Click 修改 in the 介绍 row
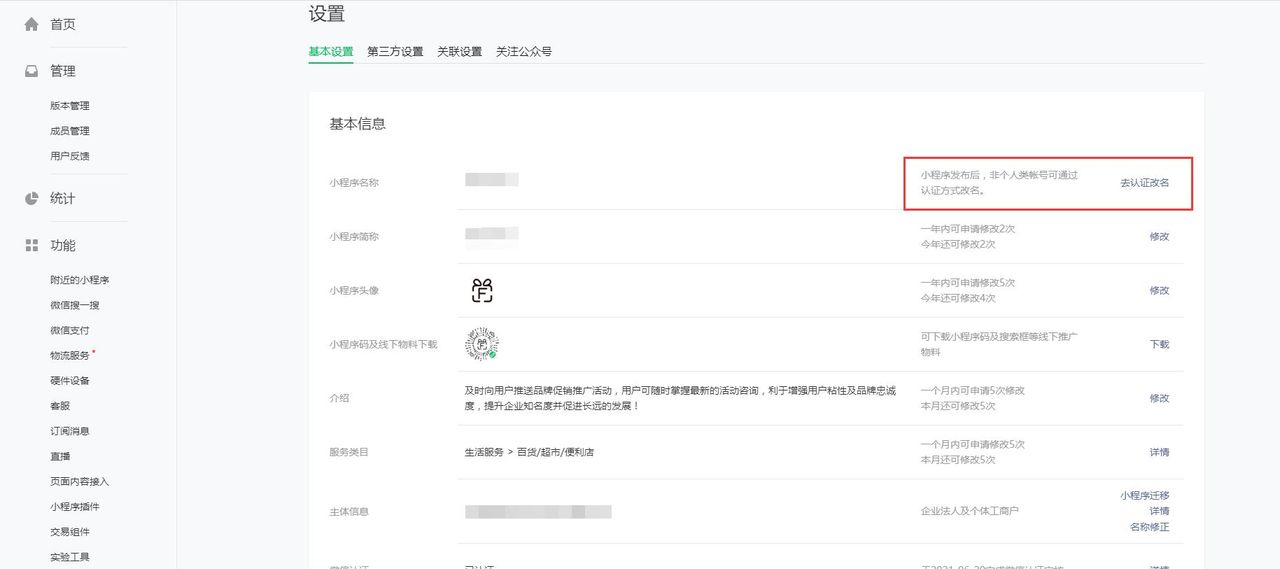Image resolution: width=1280 pixels, height=569 pixels. (x=1159, y=398)
